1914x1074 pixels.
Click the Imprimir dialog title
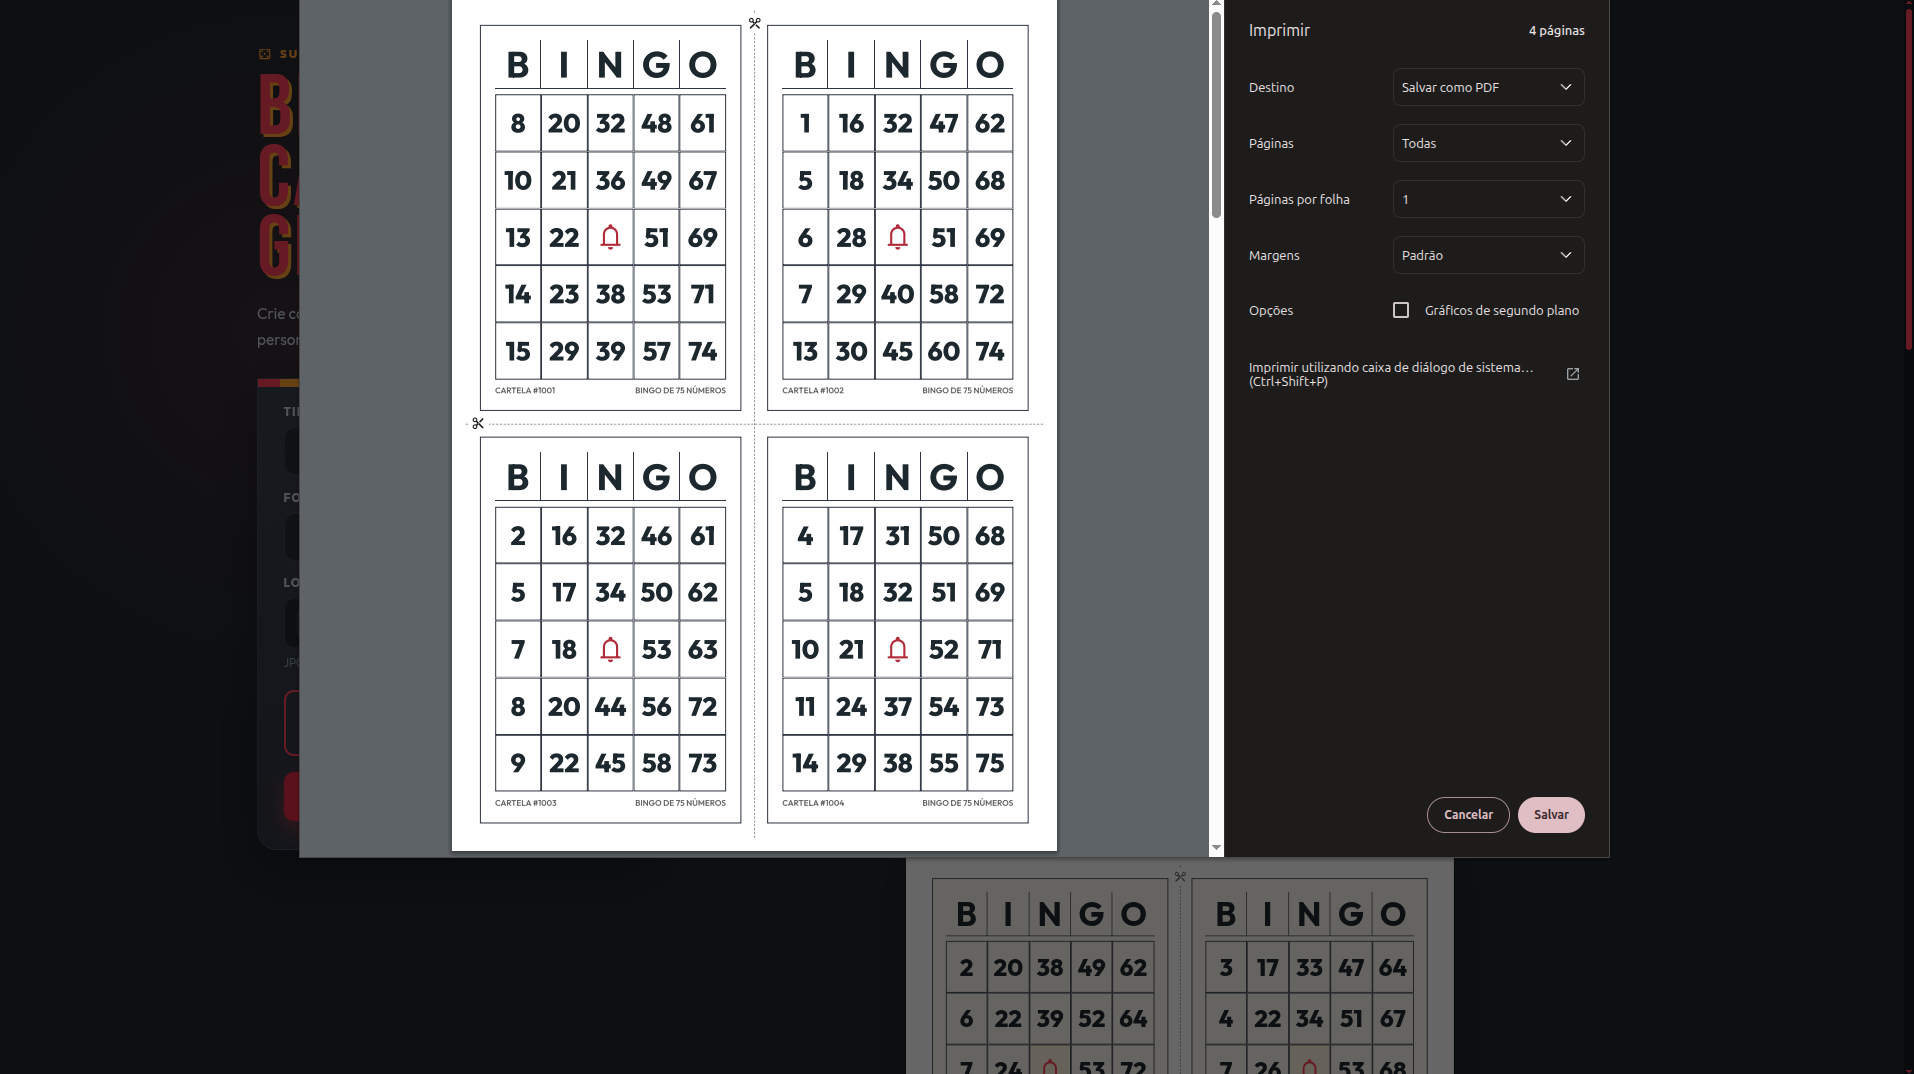[1279, 30]
